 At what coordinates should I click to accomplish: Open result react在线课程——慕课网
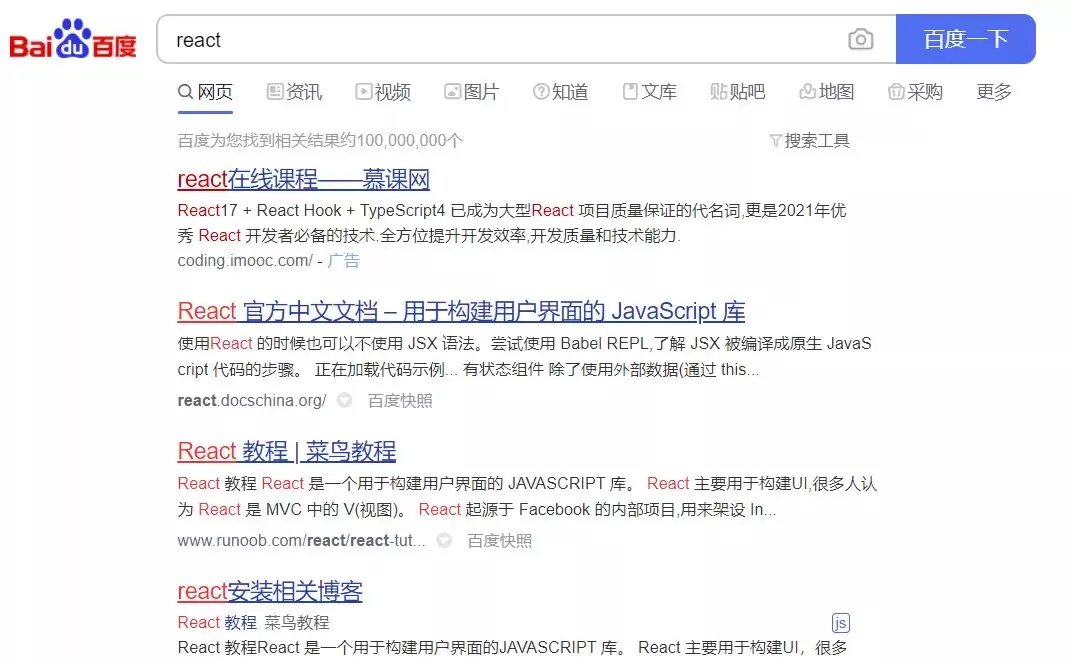(x=303, y=179)
